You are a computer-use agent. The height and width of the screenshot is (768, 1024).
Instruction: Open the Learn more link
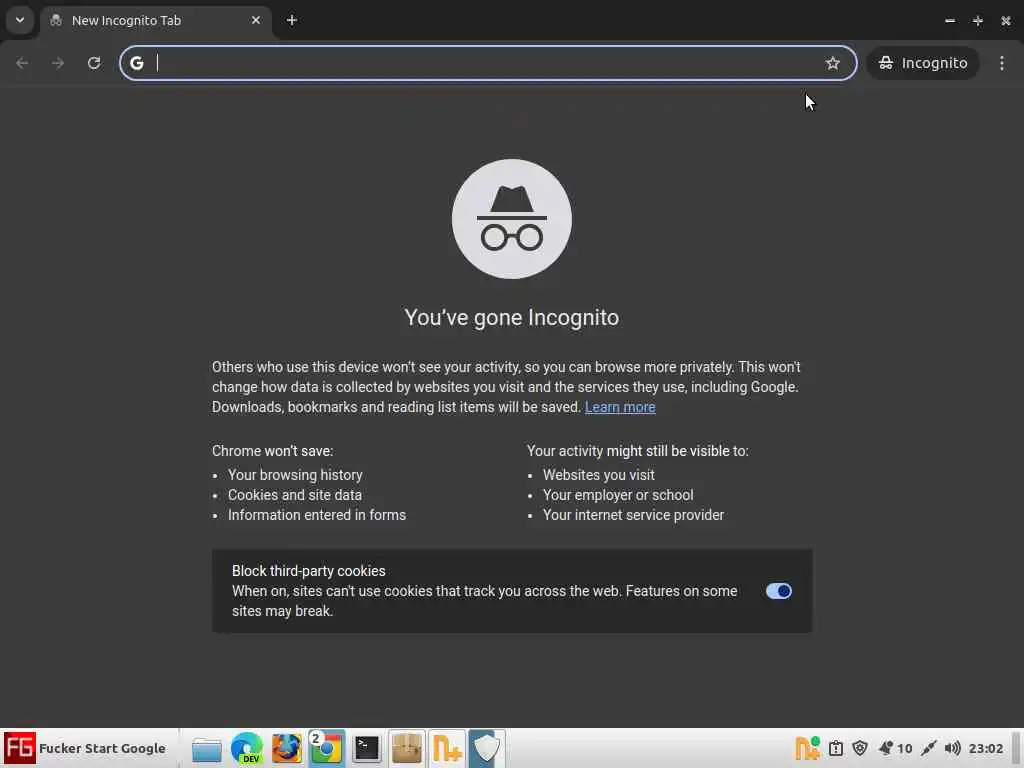point(620,407)
